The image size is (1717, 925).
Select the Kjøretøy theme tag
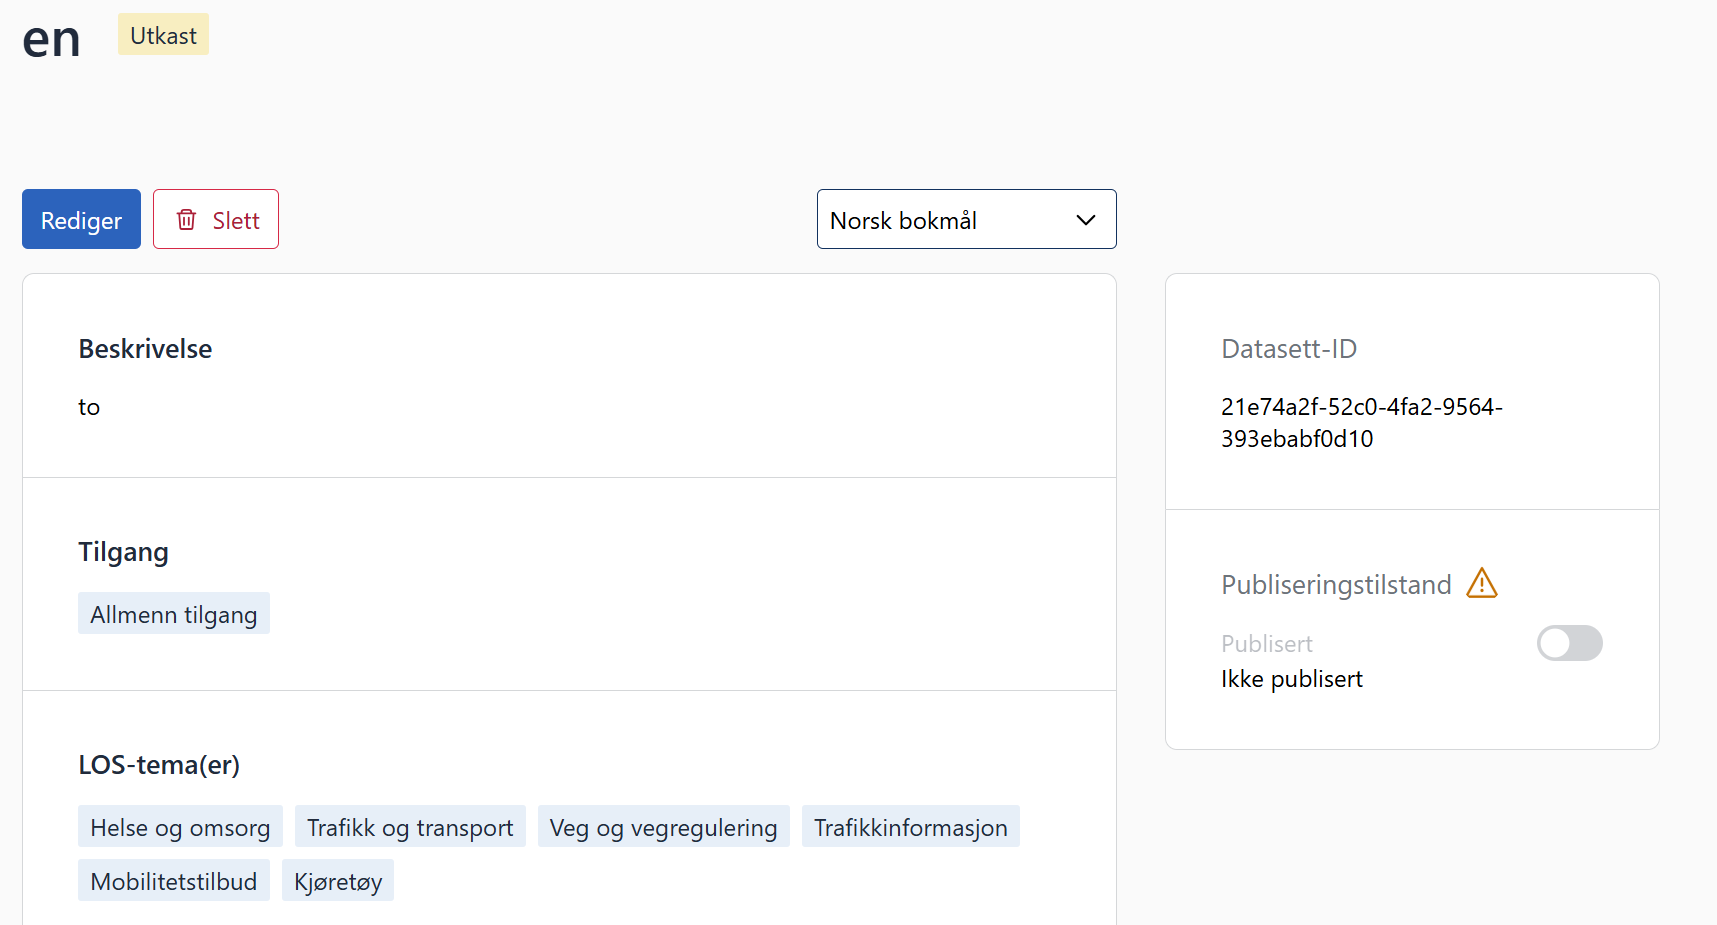(338, 881)
